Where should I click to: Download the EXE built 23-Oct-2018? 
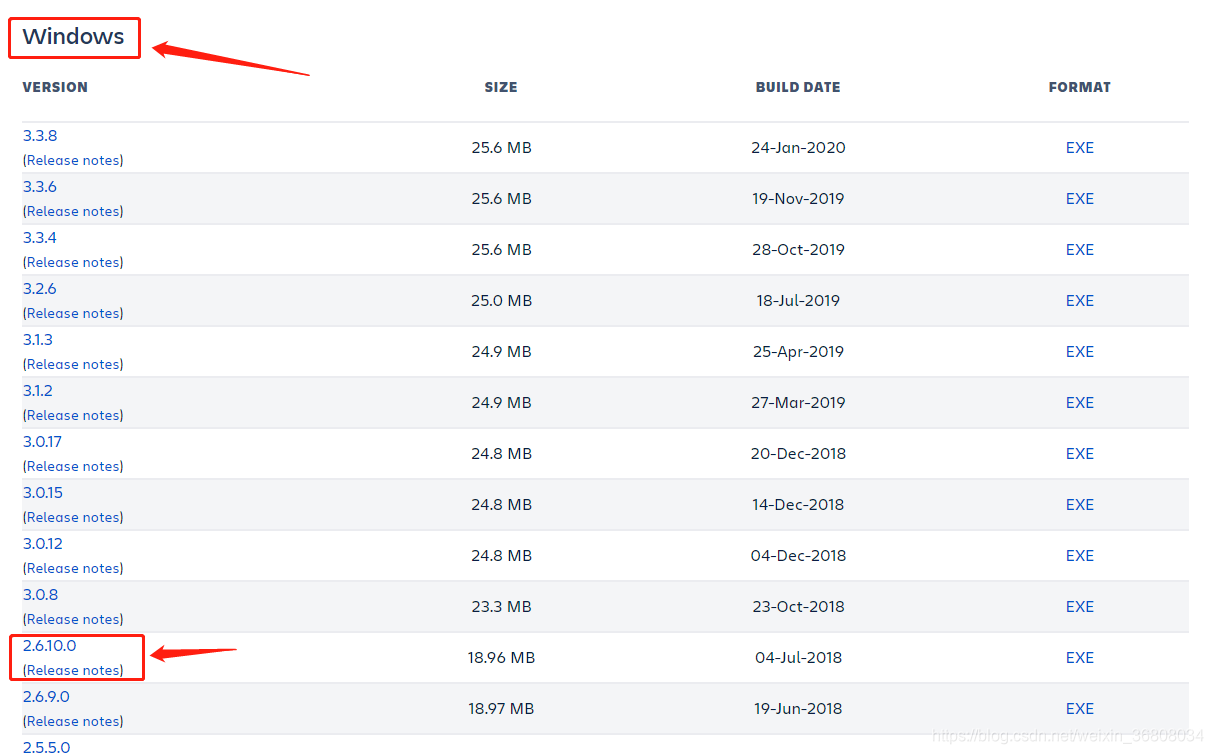click(1080, 606)
